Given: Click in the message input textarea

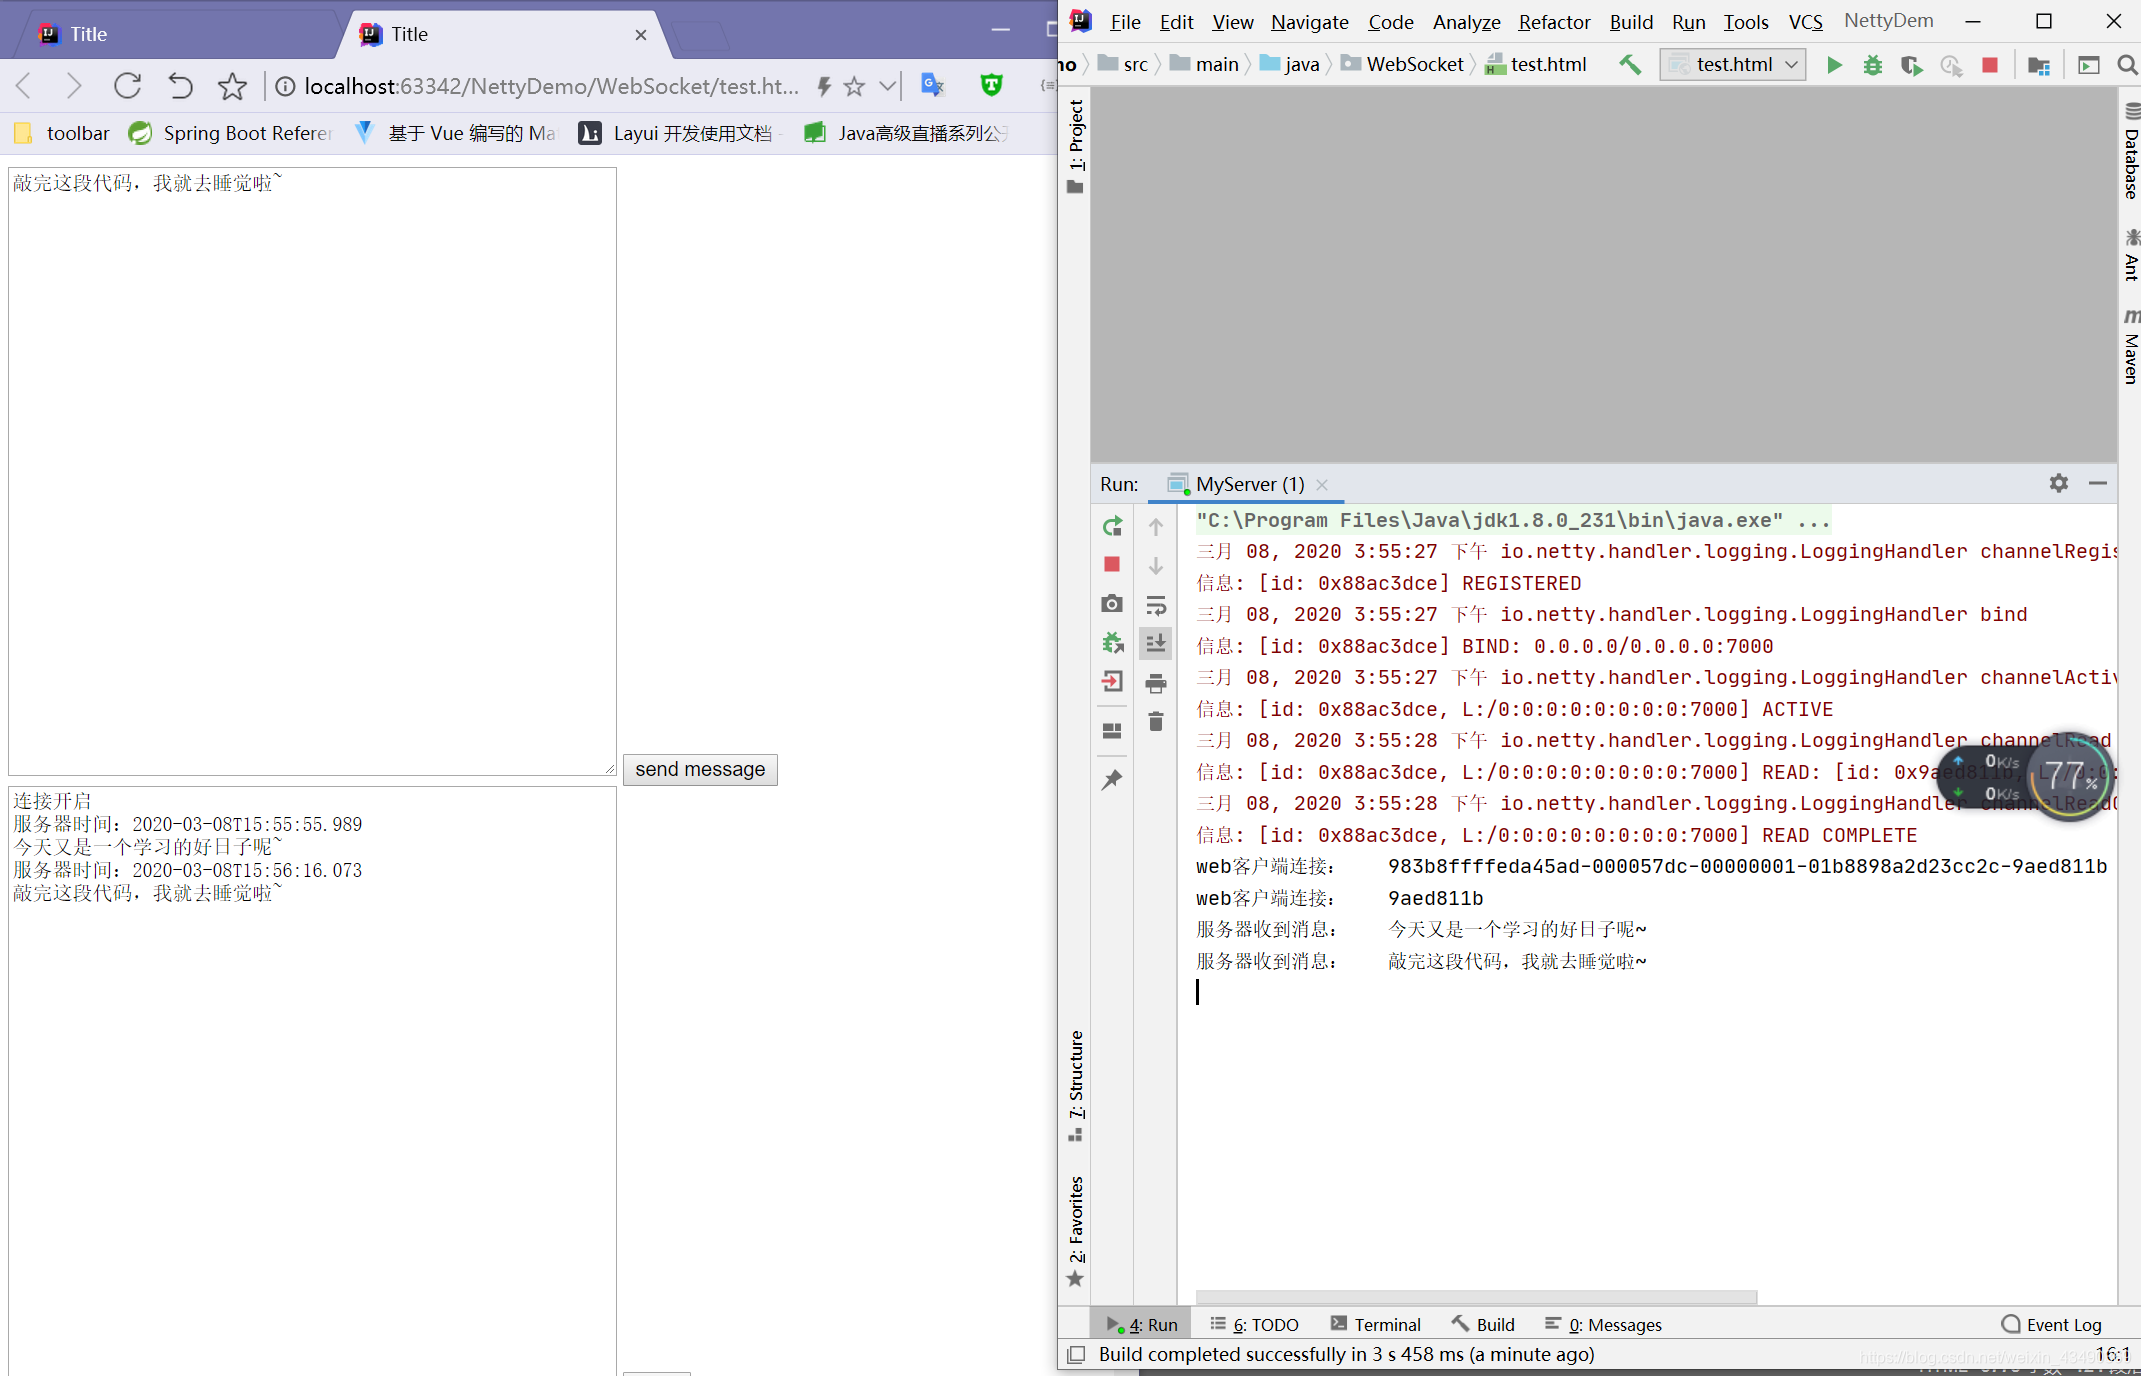Looking at the screenshot, I should [x=312, y=471].
